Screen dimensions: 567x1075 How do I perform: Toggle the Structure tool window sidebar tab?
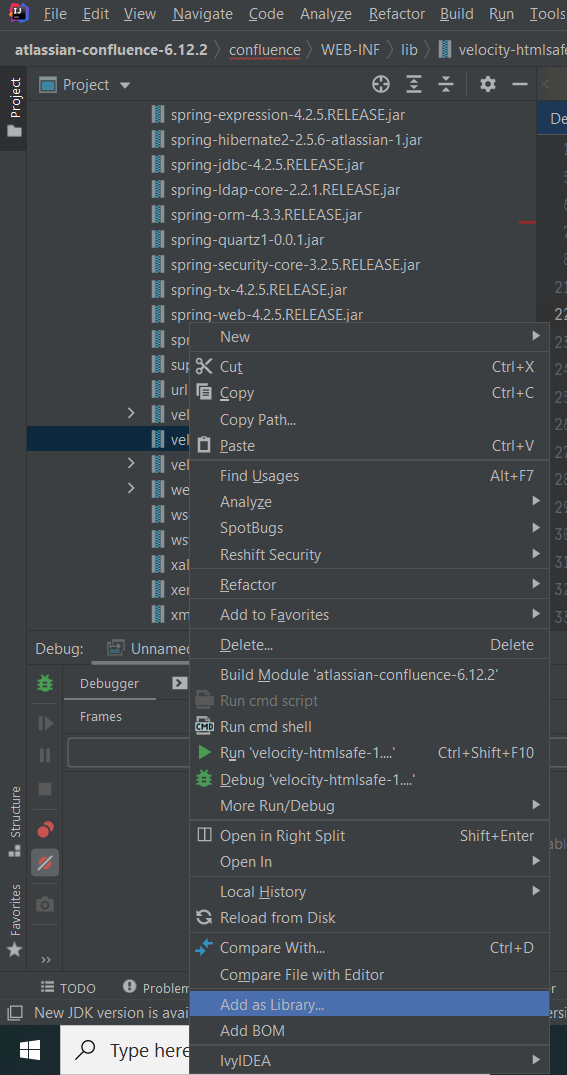[x=14, y=821]
